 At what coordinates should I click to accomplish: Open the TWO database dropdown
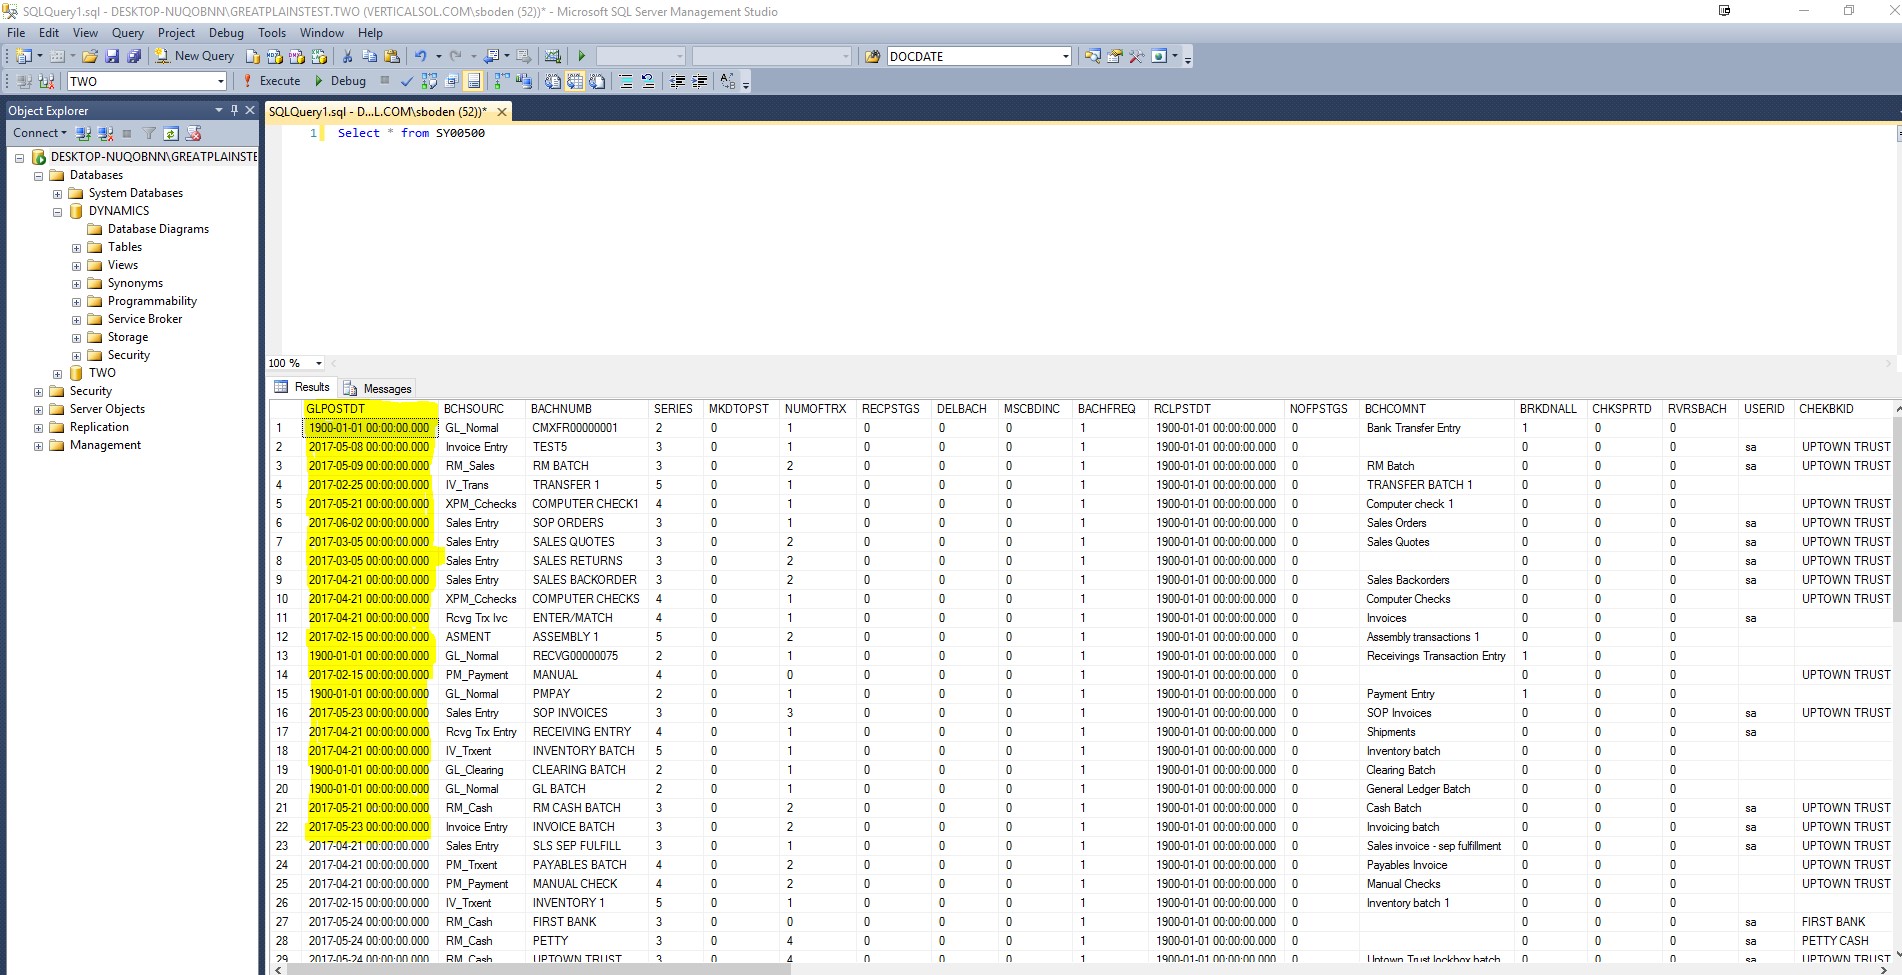[x=220, y=82]
